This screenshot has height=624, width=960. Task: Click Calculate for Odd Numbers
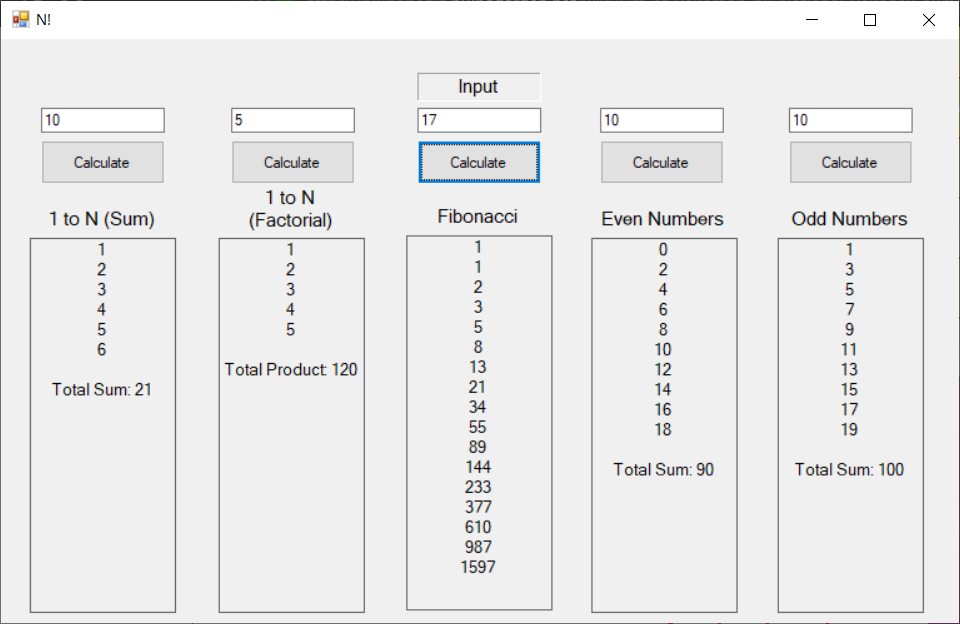[850, 162]
